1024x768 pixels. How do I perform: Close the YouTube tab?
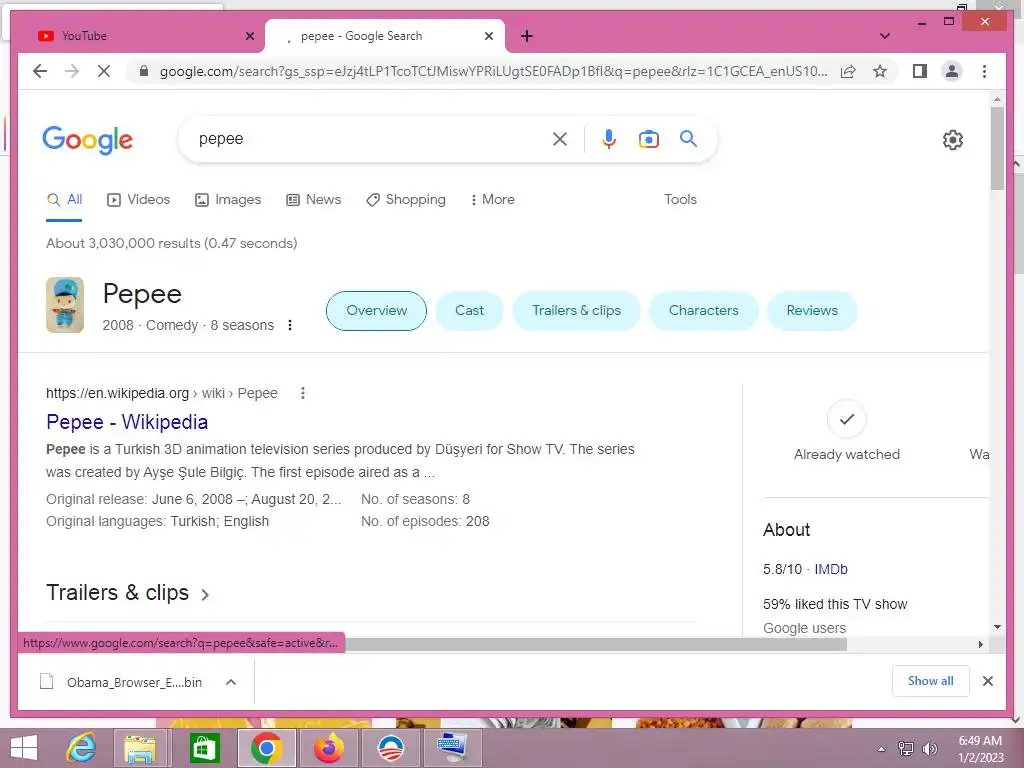point(249,36)
